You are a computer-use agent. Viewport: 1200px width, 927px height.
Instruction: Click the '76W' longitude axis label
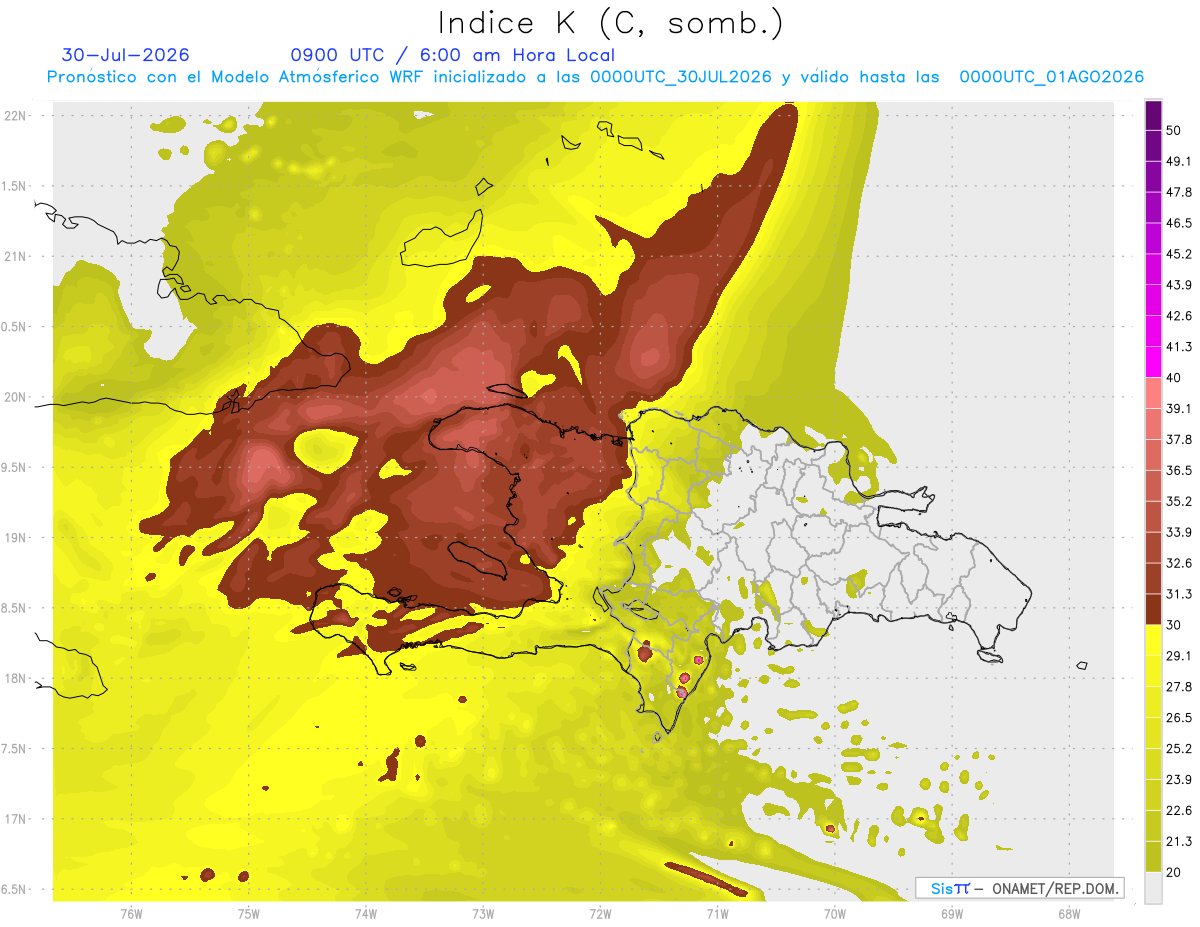click(131, 914)
